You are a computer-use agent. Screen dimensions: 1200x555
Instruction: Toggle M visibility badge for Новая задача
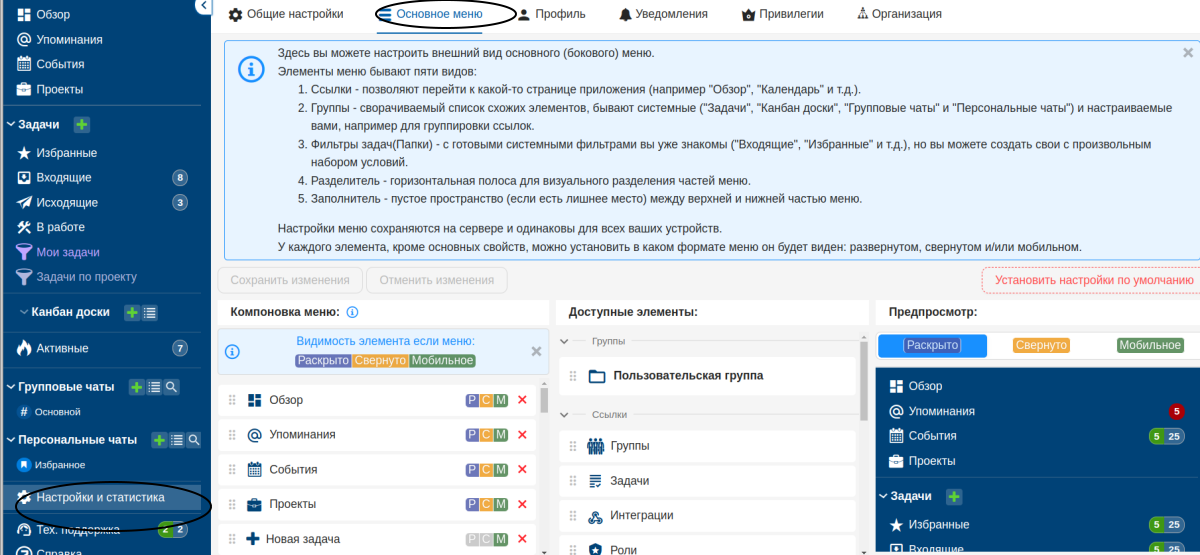[501, 539]
